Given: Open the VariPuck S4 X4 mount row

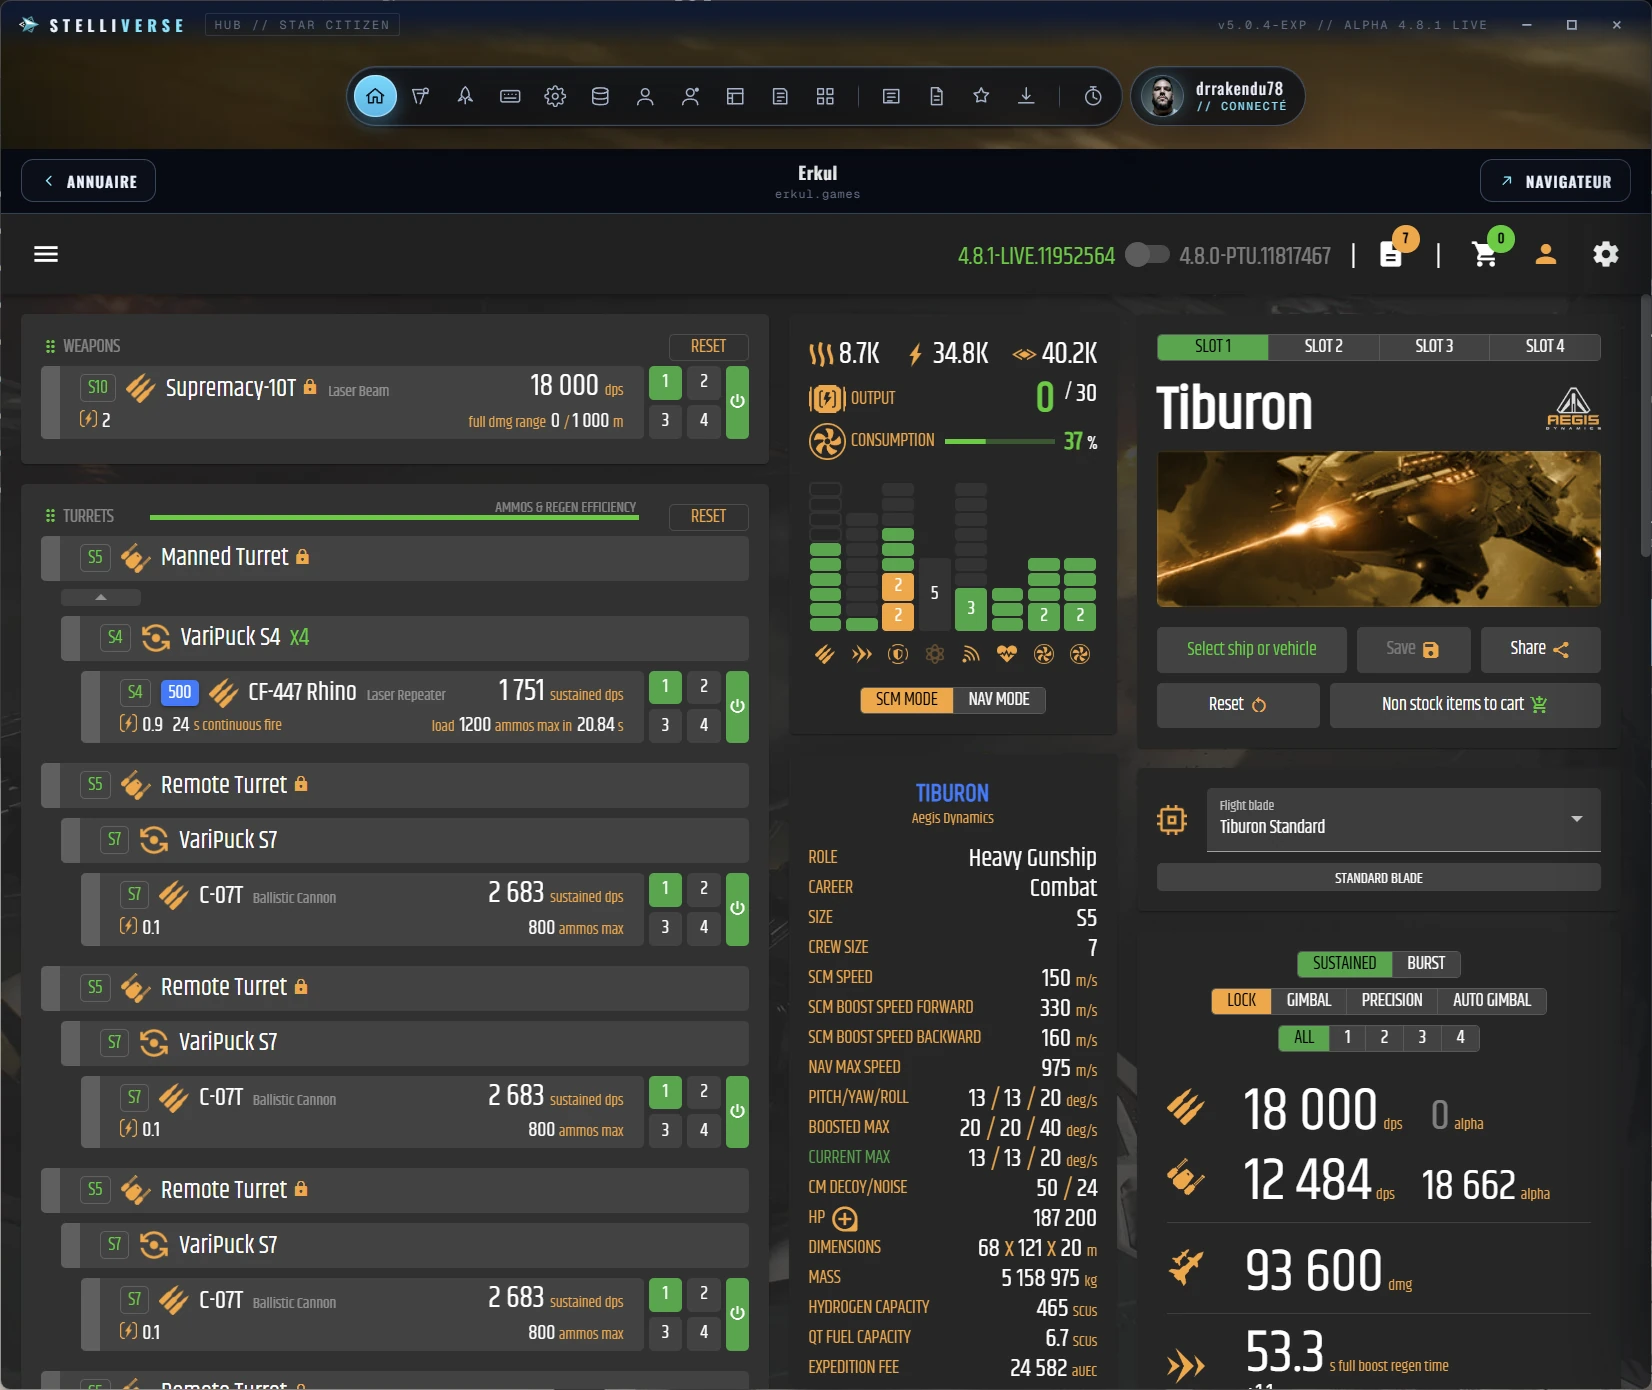Looking at the screenshot, I should click(405, 638).
